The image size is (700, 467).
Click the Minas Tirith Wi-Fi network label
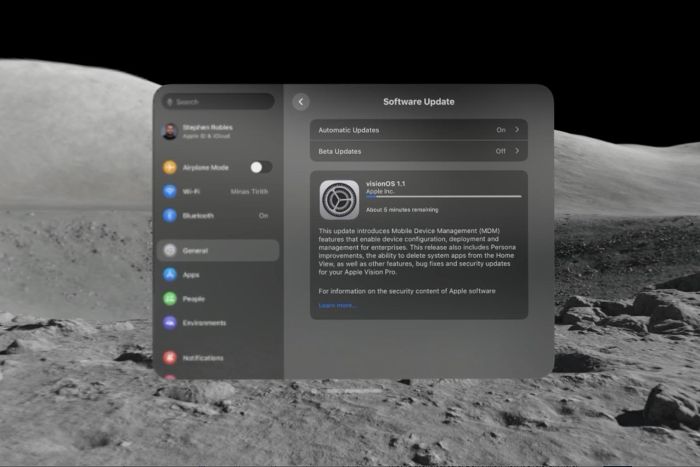click(248, 191)
